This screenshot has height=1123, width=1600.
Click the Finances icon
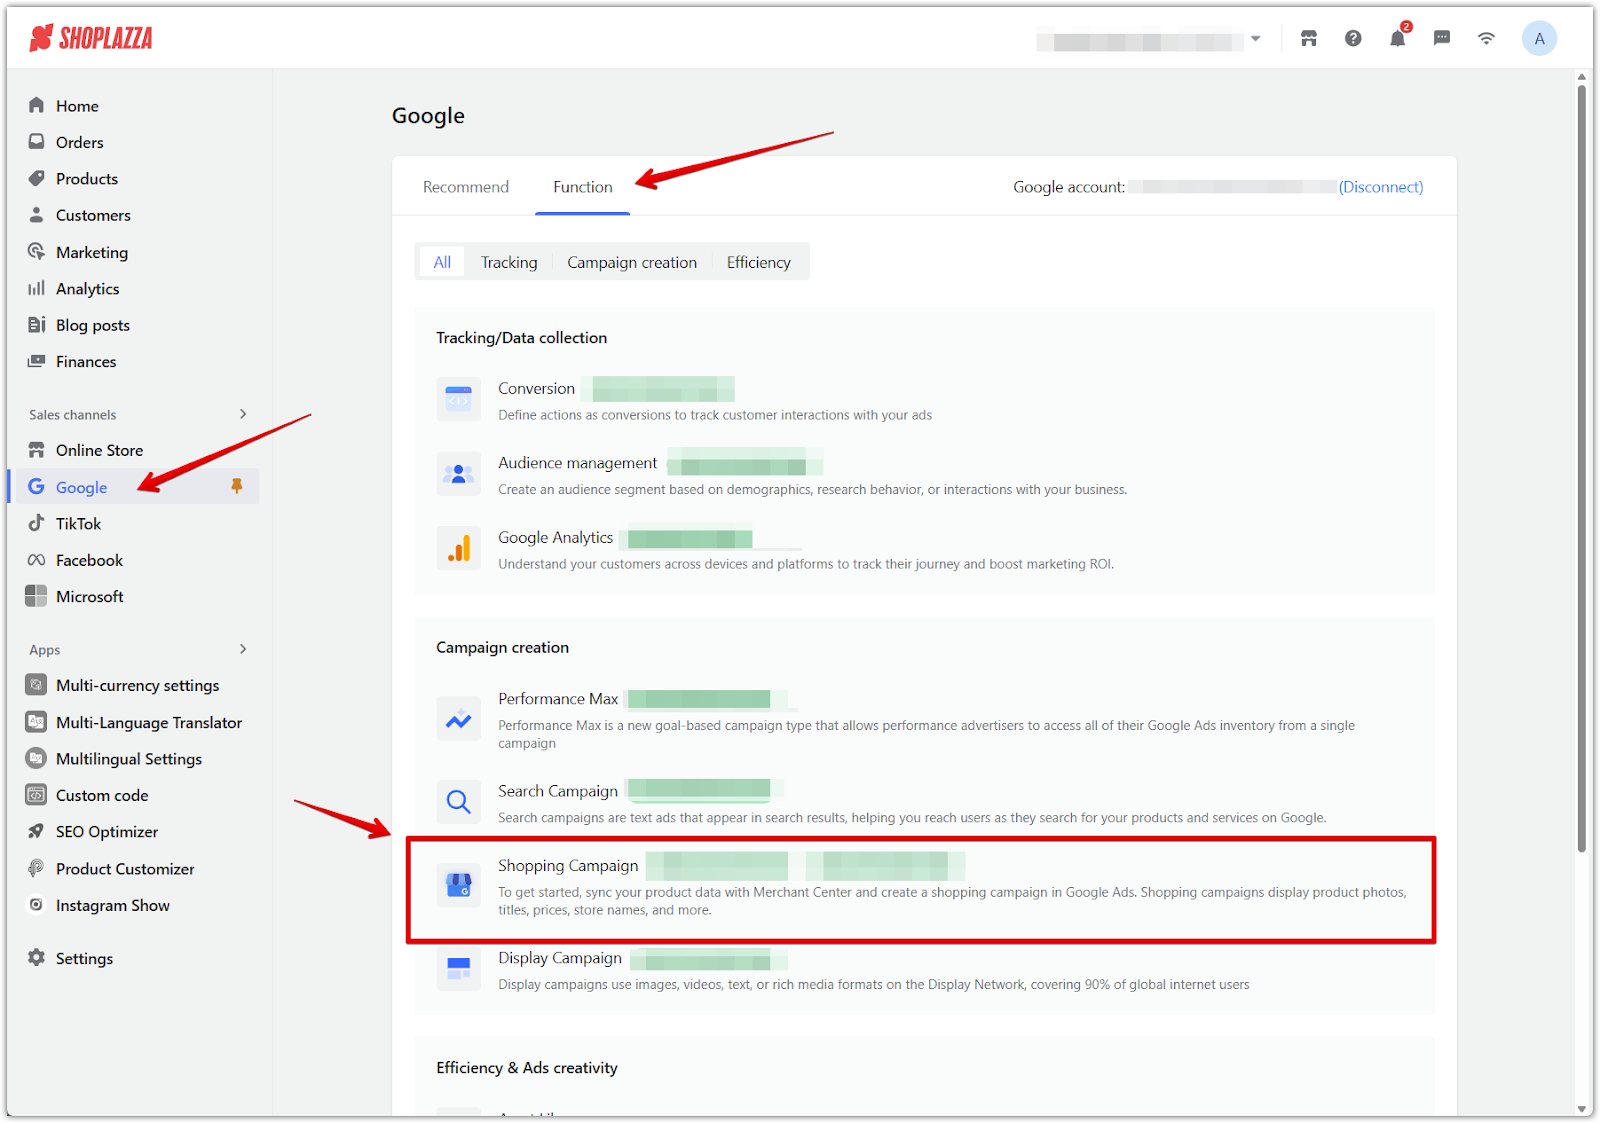[x=37, y=361]
